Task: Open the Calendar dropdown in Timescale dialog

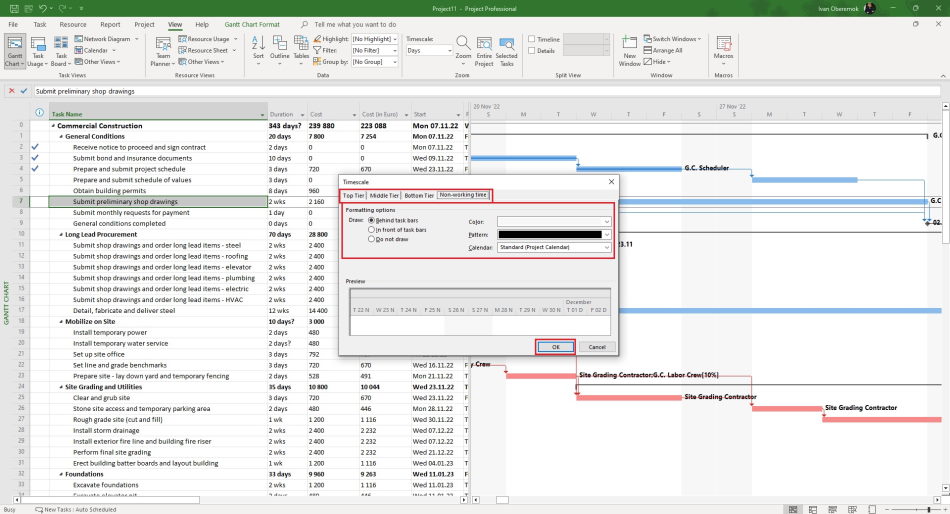Action: click(554, 247)
